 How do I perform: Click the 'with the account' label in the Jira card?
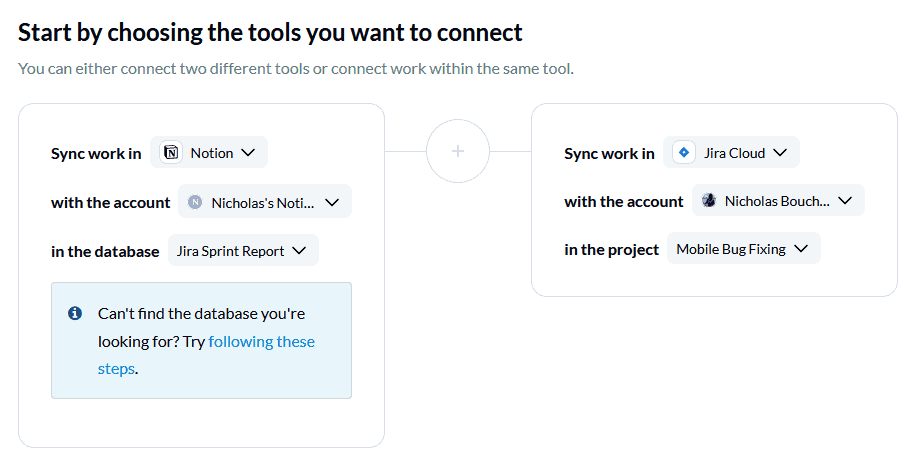point(624,202)
